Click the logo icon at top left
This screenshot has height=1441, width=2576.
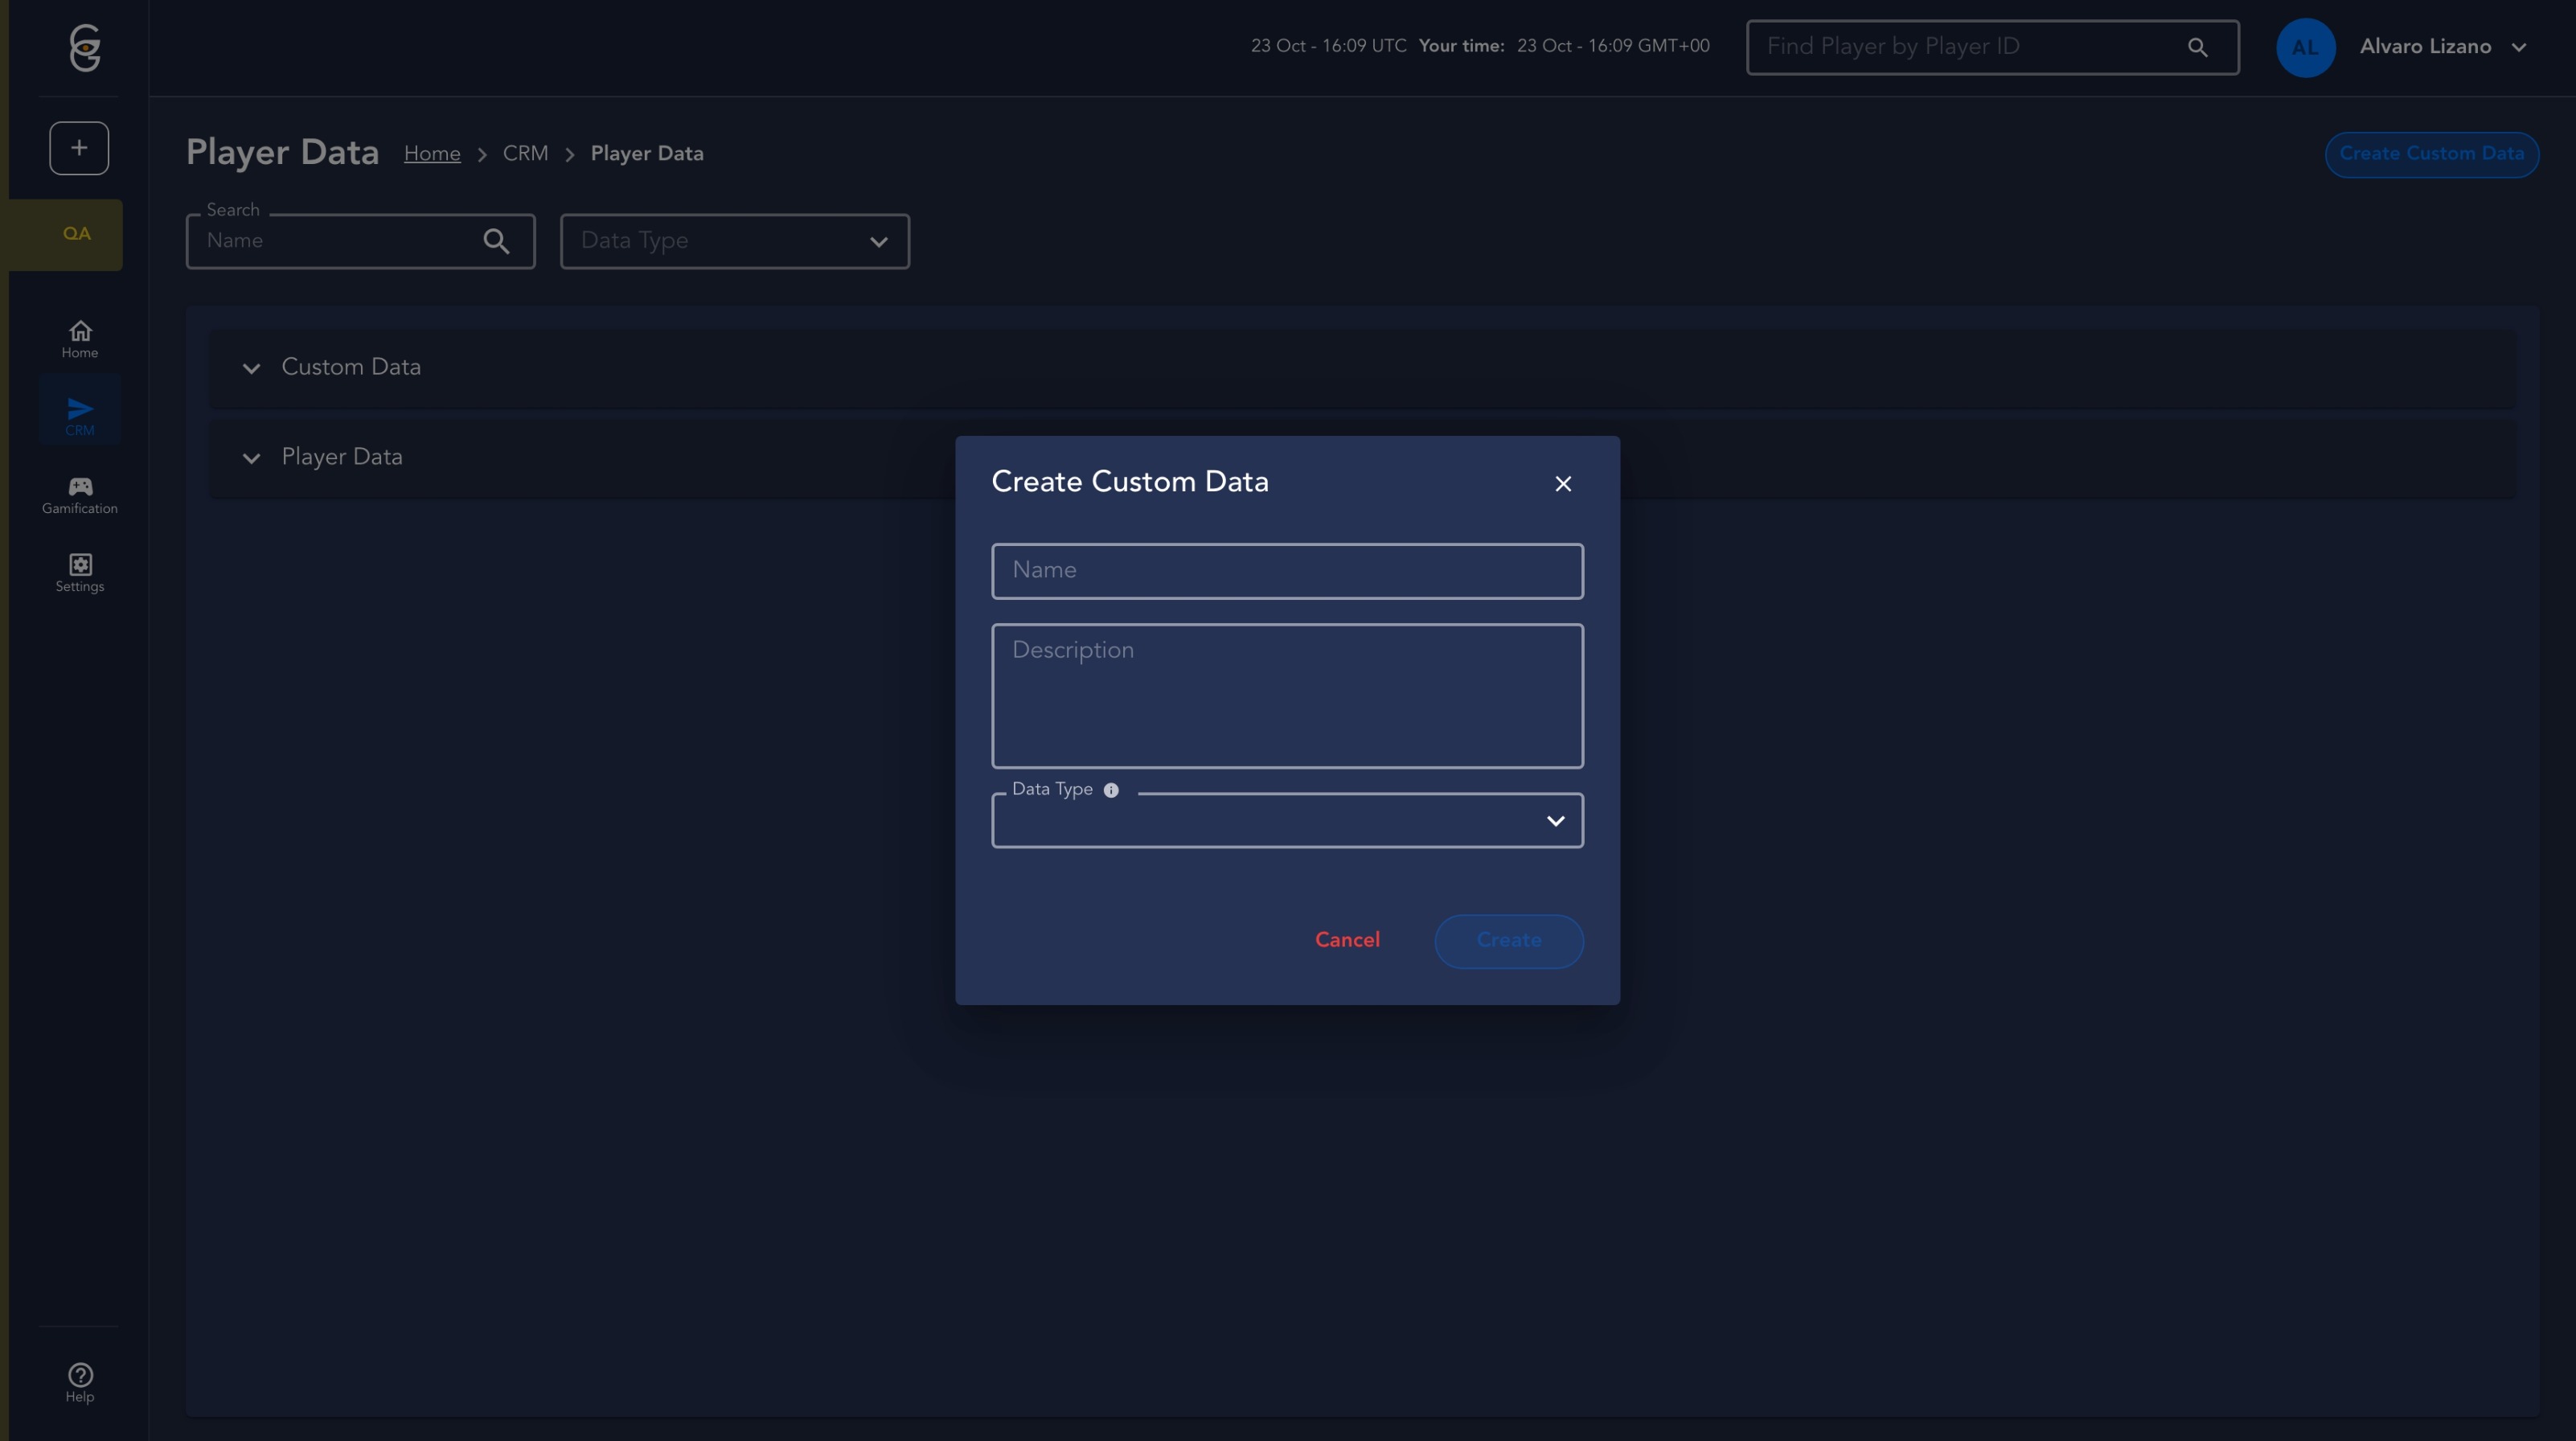pyautogui.click(x=85, y=47)
